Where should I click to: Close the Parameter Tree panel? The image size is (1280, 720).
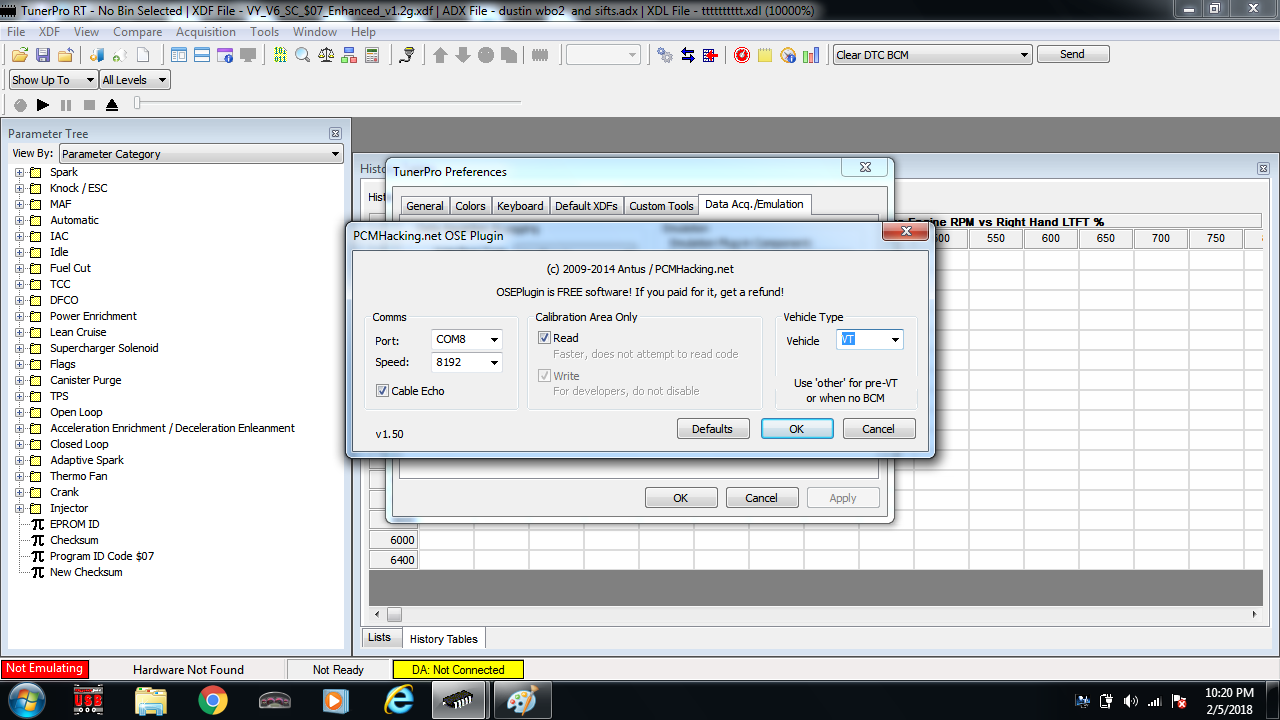336,133
